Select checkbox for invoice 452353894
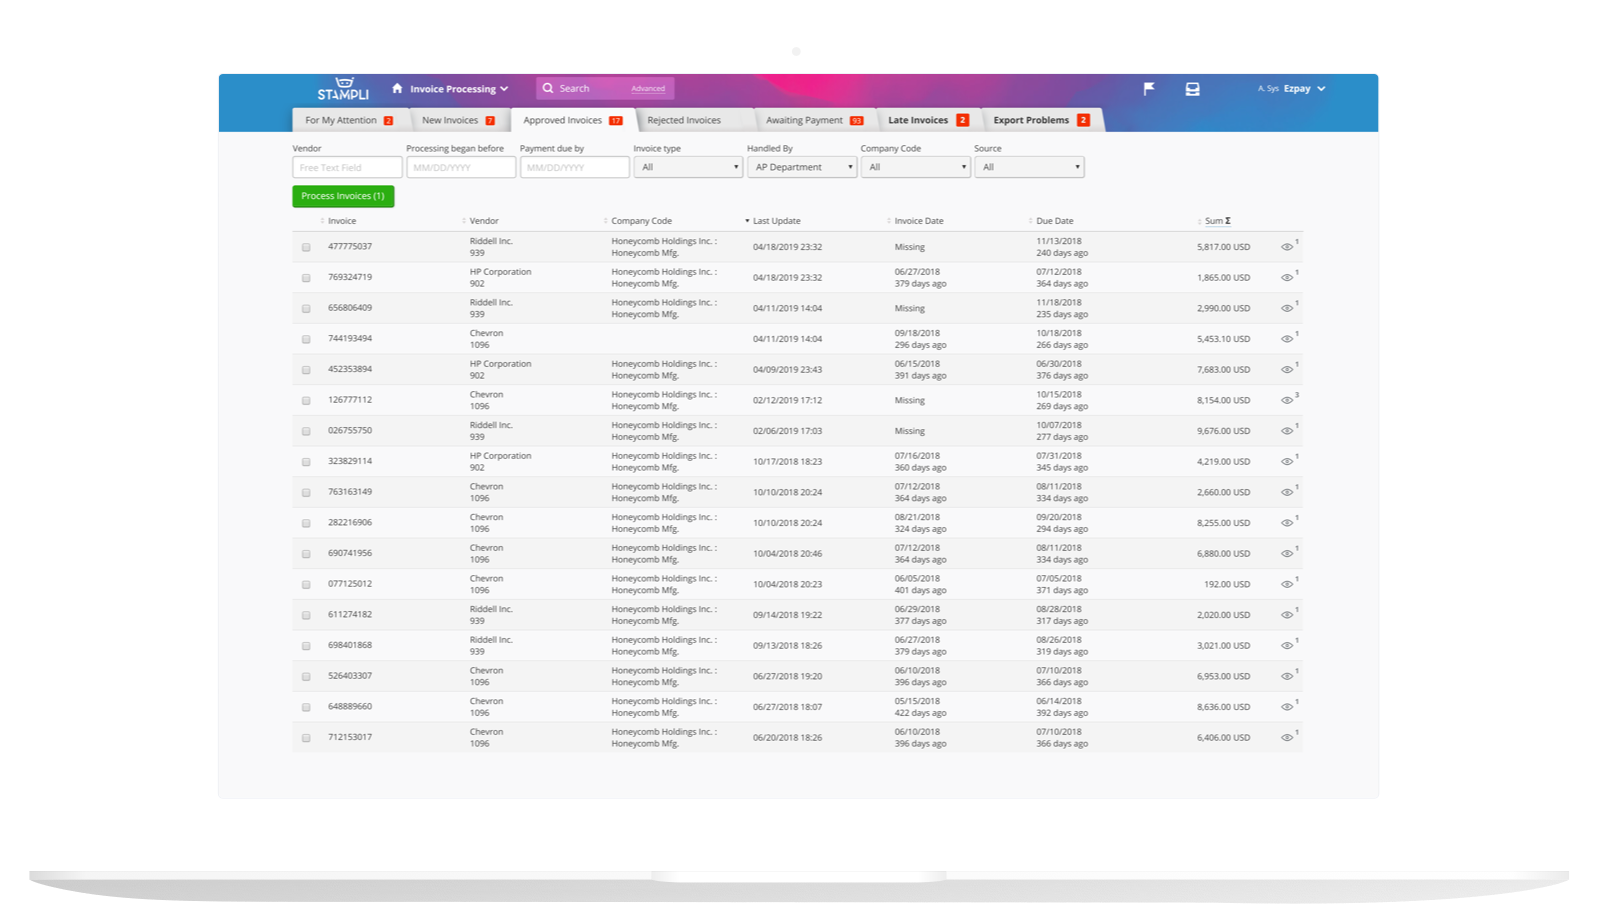Screen dimensions: 1599x912 point(306,370)
